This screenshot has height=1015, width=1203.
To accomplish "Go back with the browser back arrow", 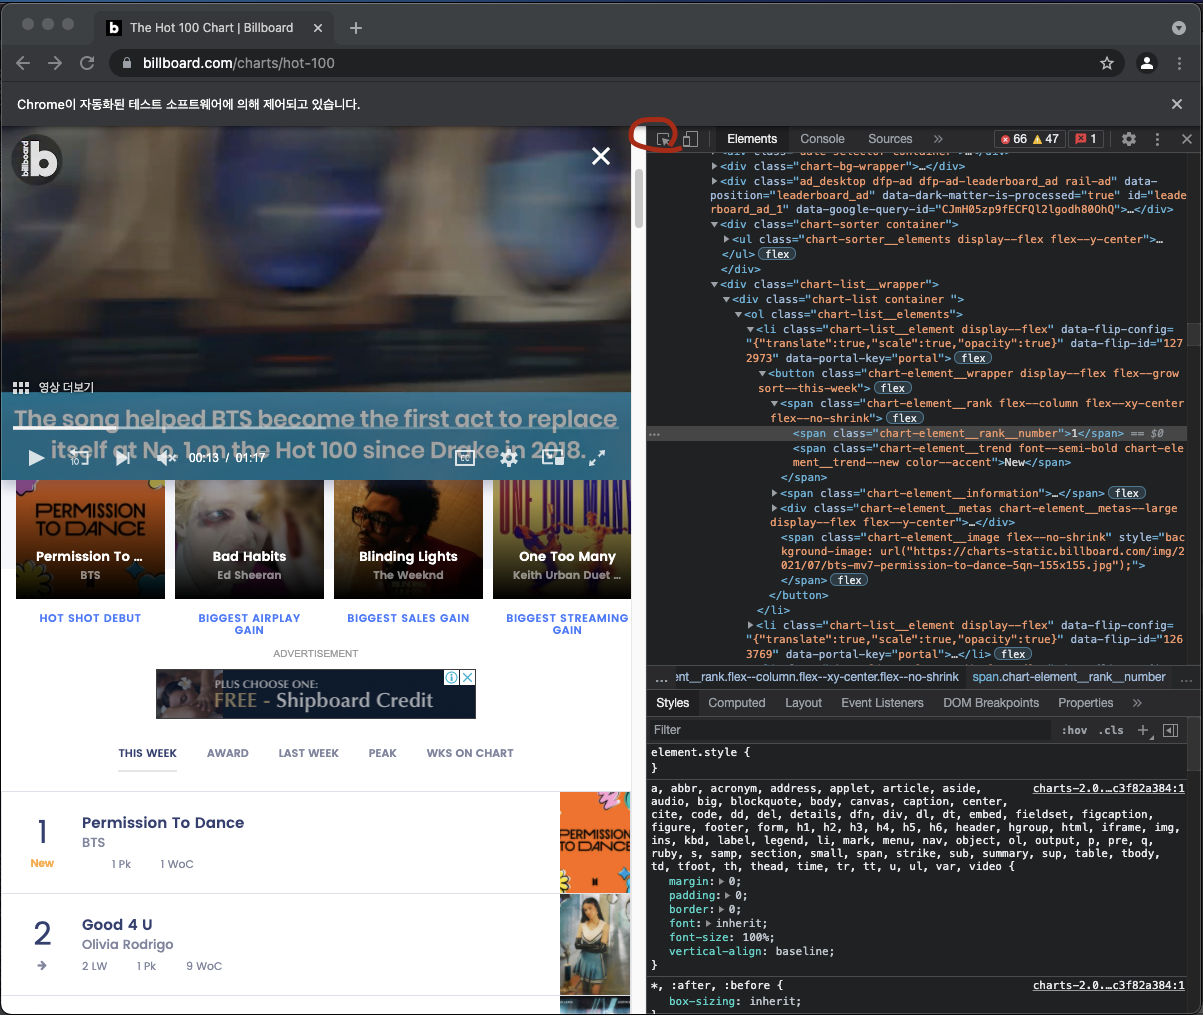I will [24, 63].
